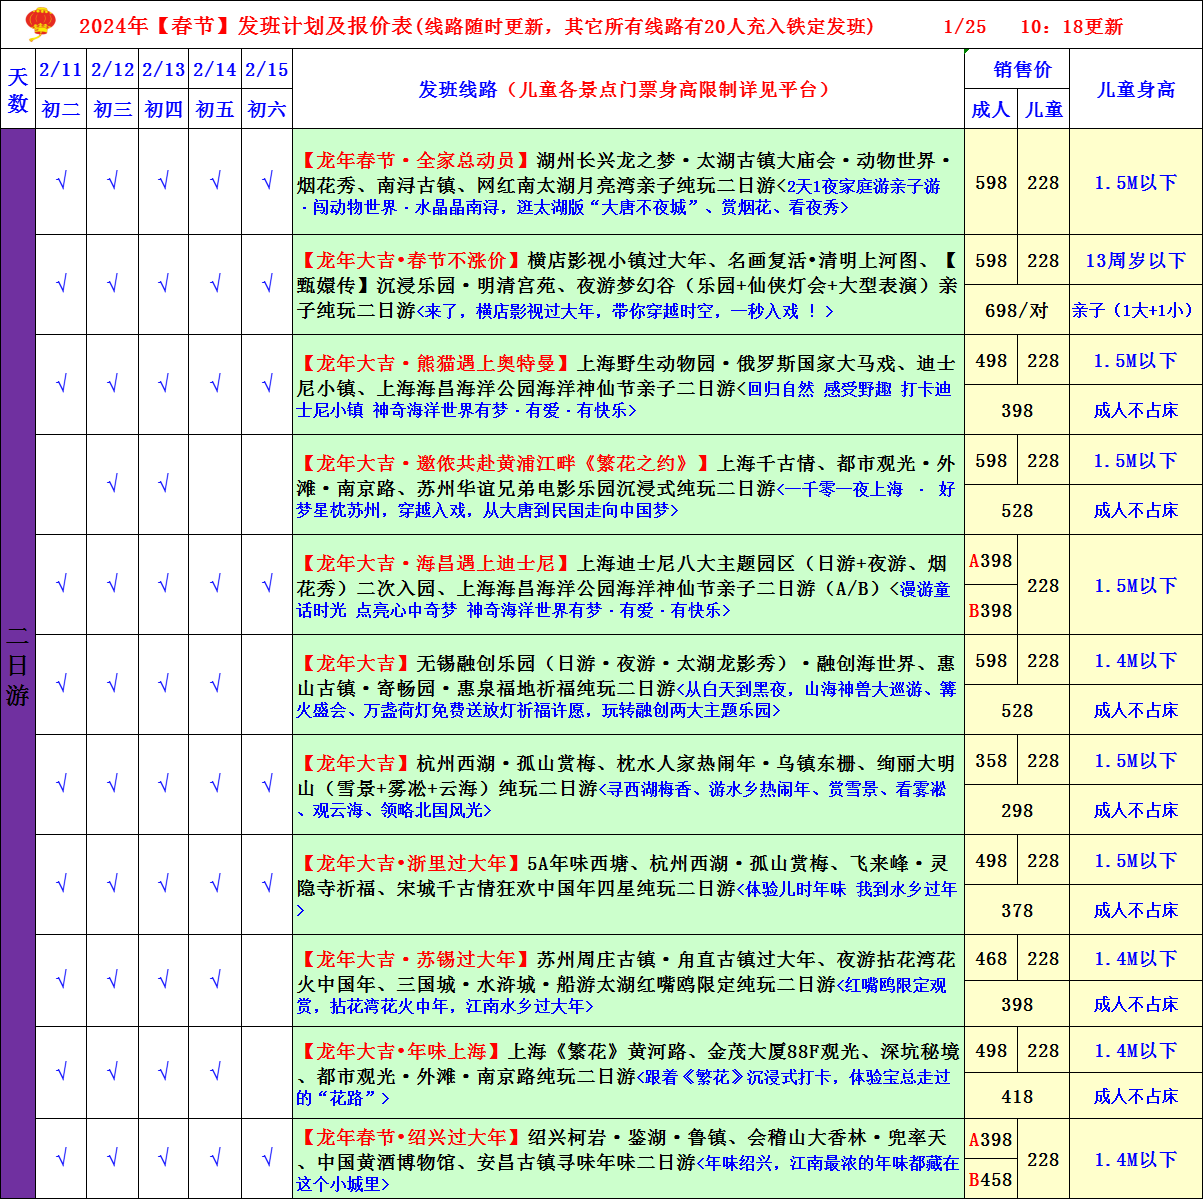Click child price 228 in 海昌遇上迪士尼 row

click(1043, 585)
